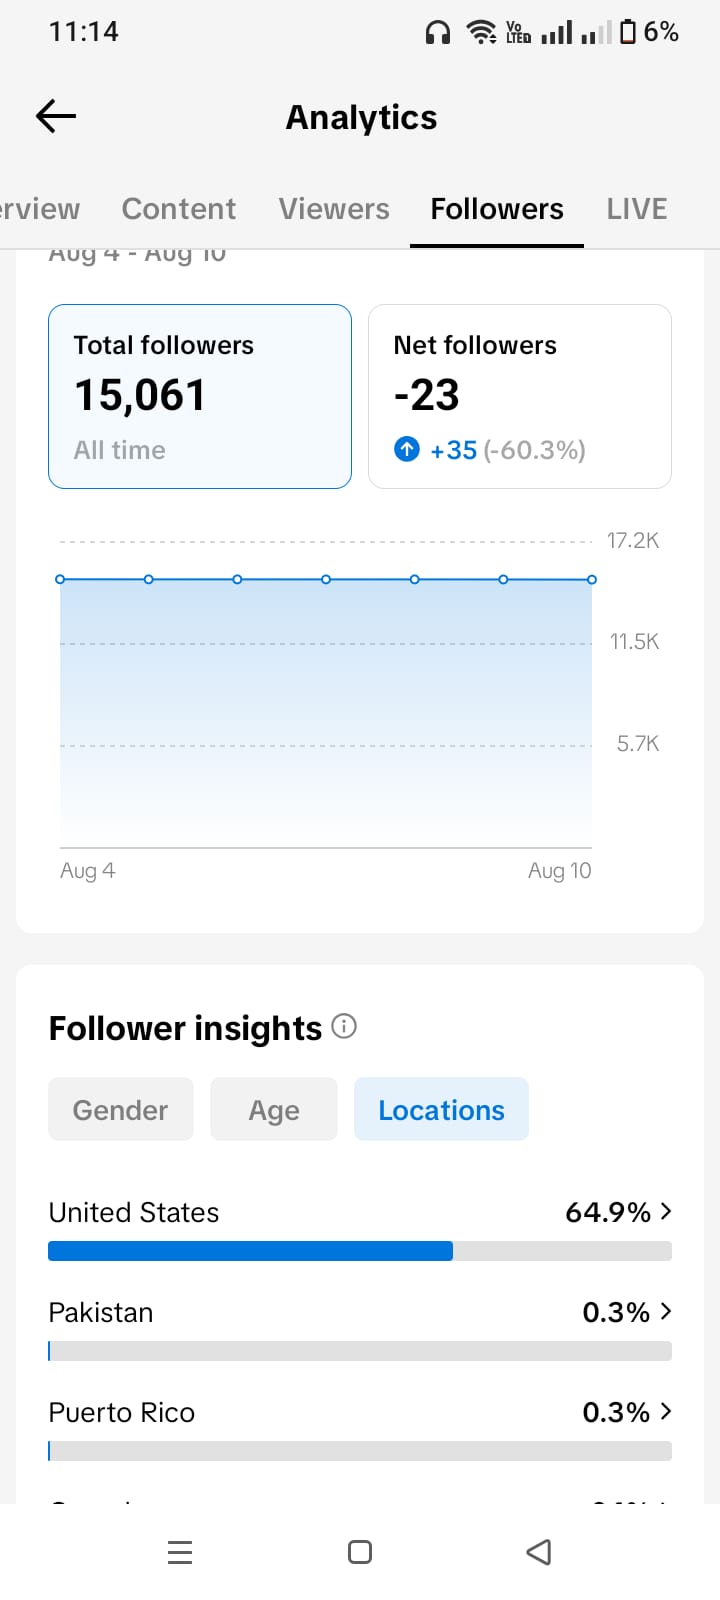Tap the Aug 10 data point on chart

[592, 579]
